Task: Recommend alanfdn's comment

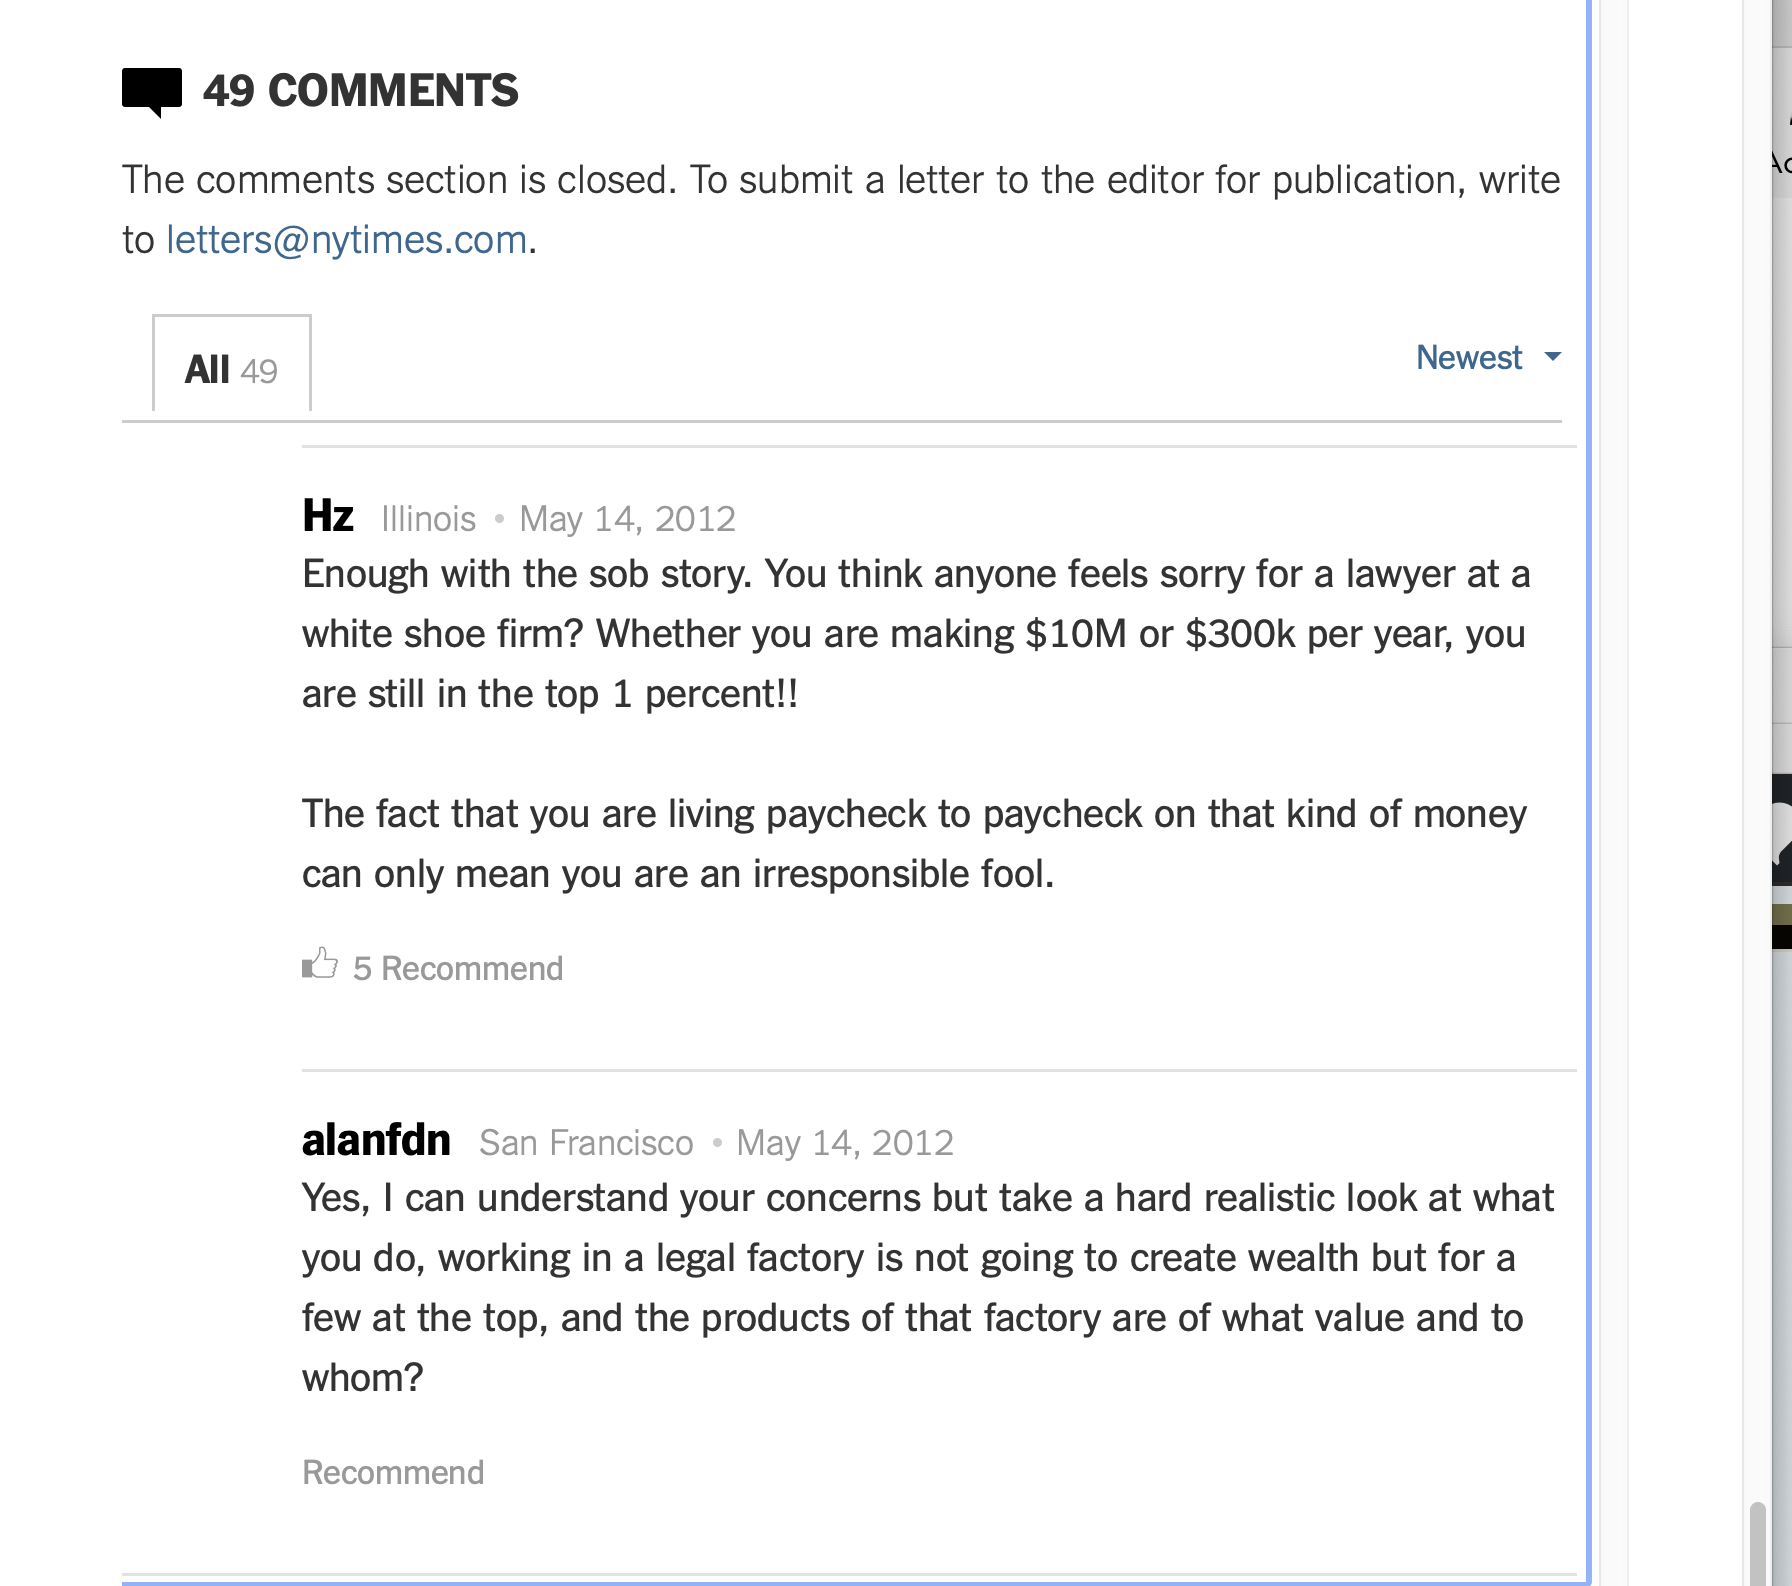Action: (393, 1472)
